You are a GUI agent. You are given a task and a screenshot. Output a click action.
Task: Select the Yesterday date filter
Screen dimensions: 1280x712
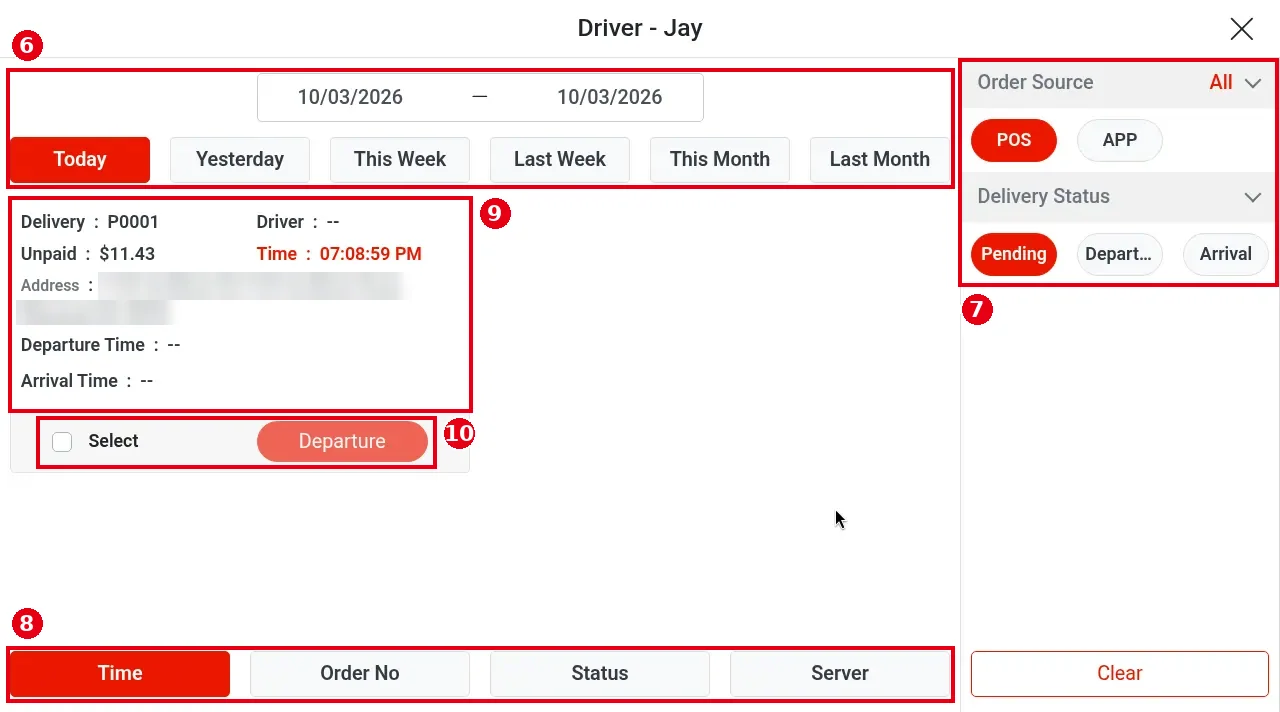(x=240, y=159)
